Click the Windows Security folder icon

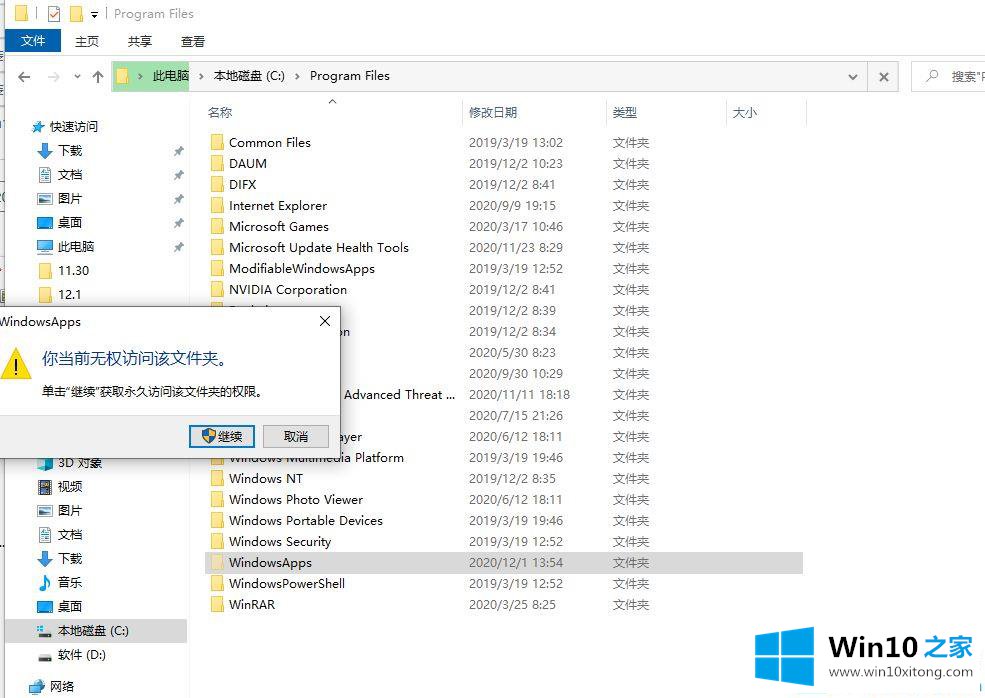pos(217,542)
